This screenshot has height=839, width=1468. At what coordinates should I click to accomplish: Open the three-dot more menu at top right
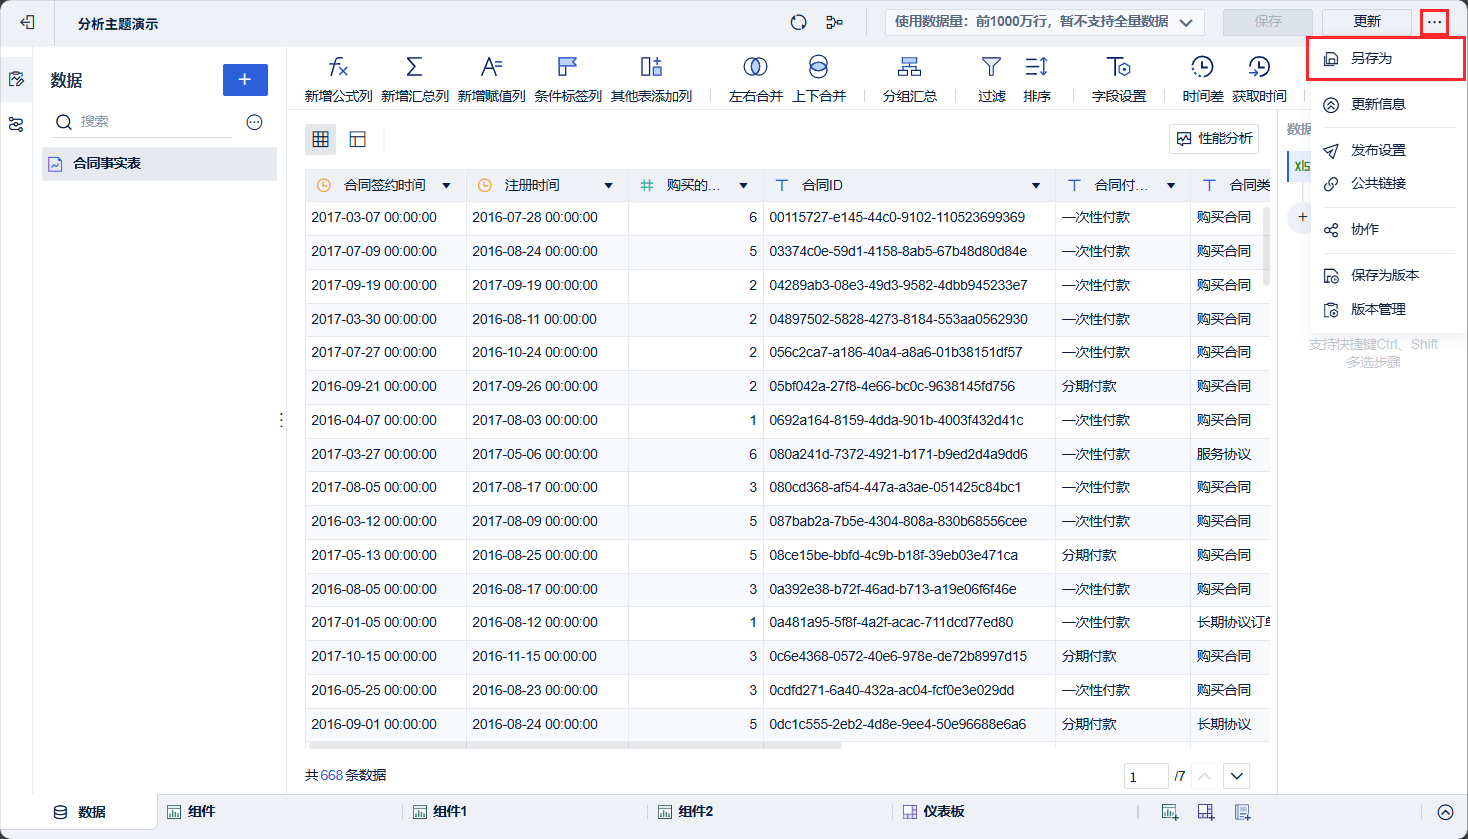(1434, 22)
